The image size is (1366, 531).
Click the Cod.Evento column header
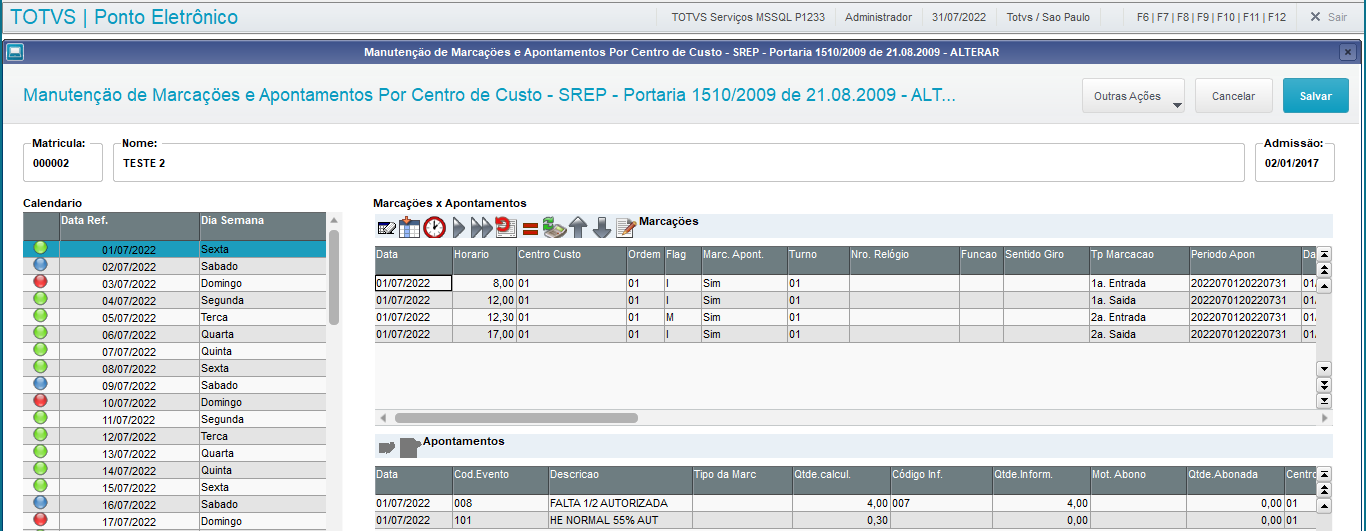[499, 480]
